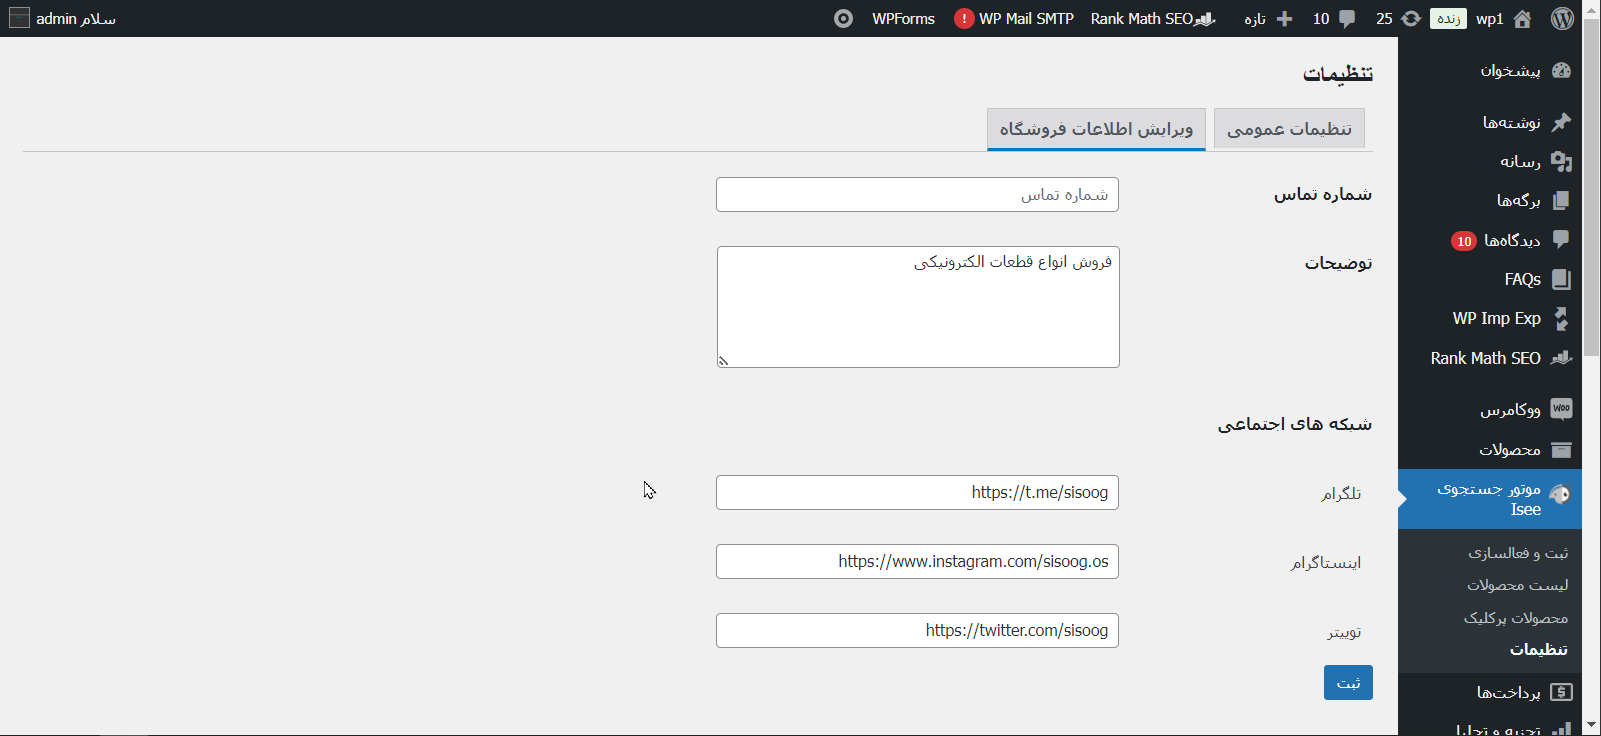Open محصولات پرکلیک submenu link
Image resolution: width=1601 pixels, height=736 pixels.
pyautogui.click(x=1516, y=617)
